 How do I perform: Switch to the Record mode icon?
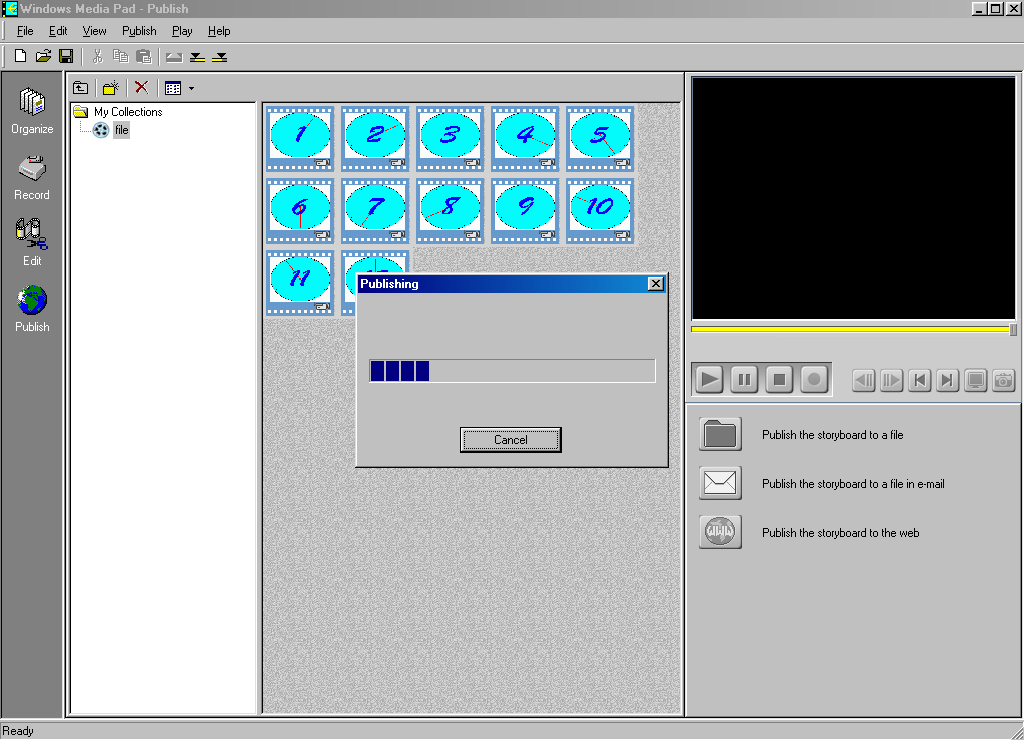pos(32,176)
